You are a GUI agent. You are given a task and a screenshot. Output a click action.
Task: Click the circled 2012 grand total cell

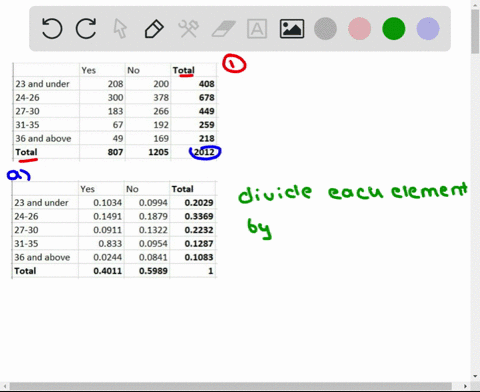click(204, 152)
